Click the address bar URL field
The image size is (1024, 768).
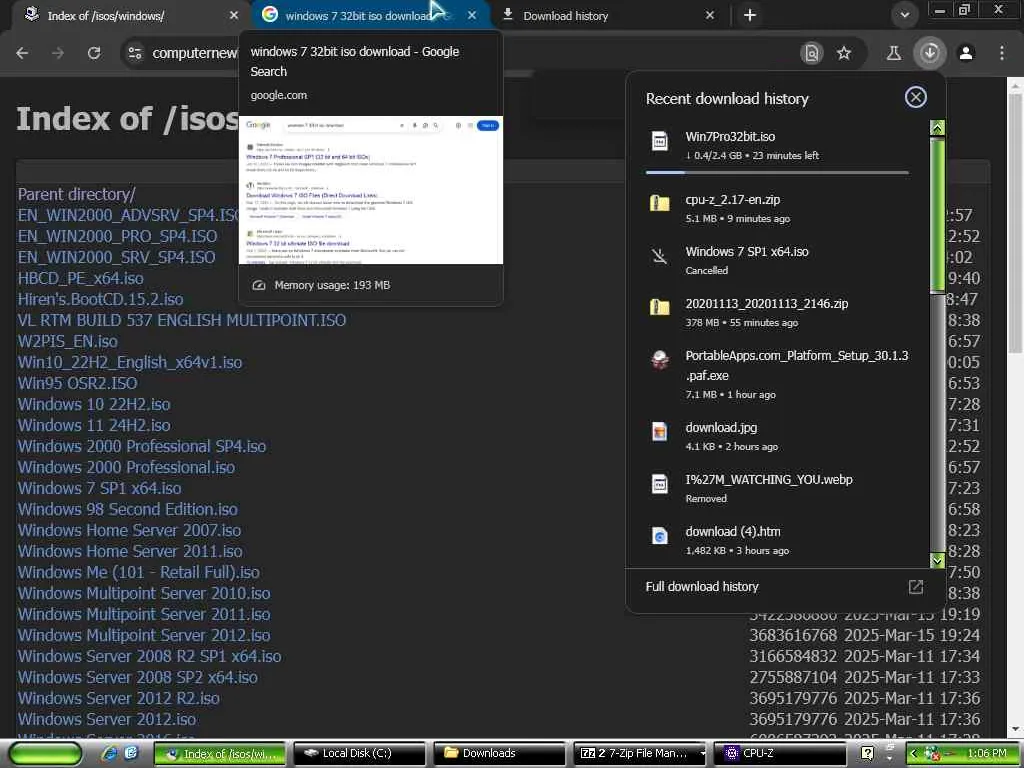194,53
